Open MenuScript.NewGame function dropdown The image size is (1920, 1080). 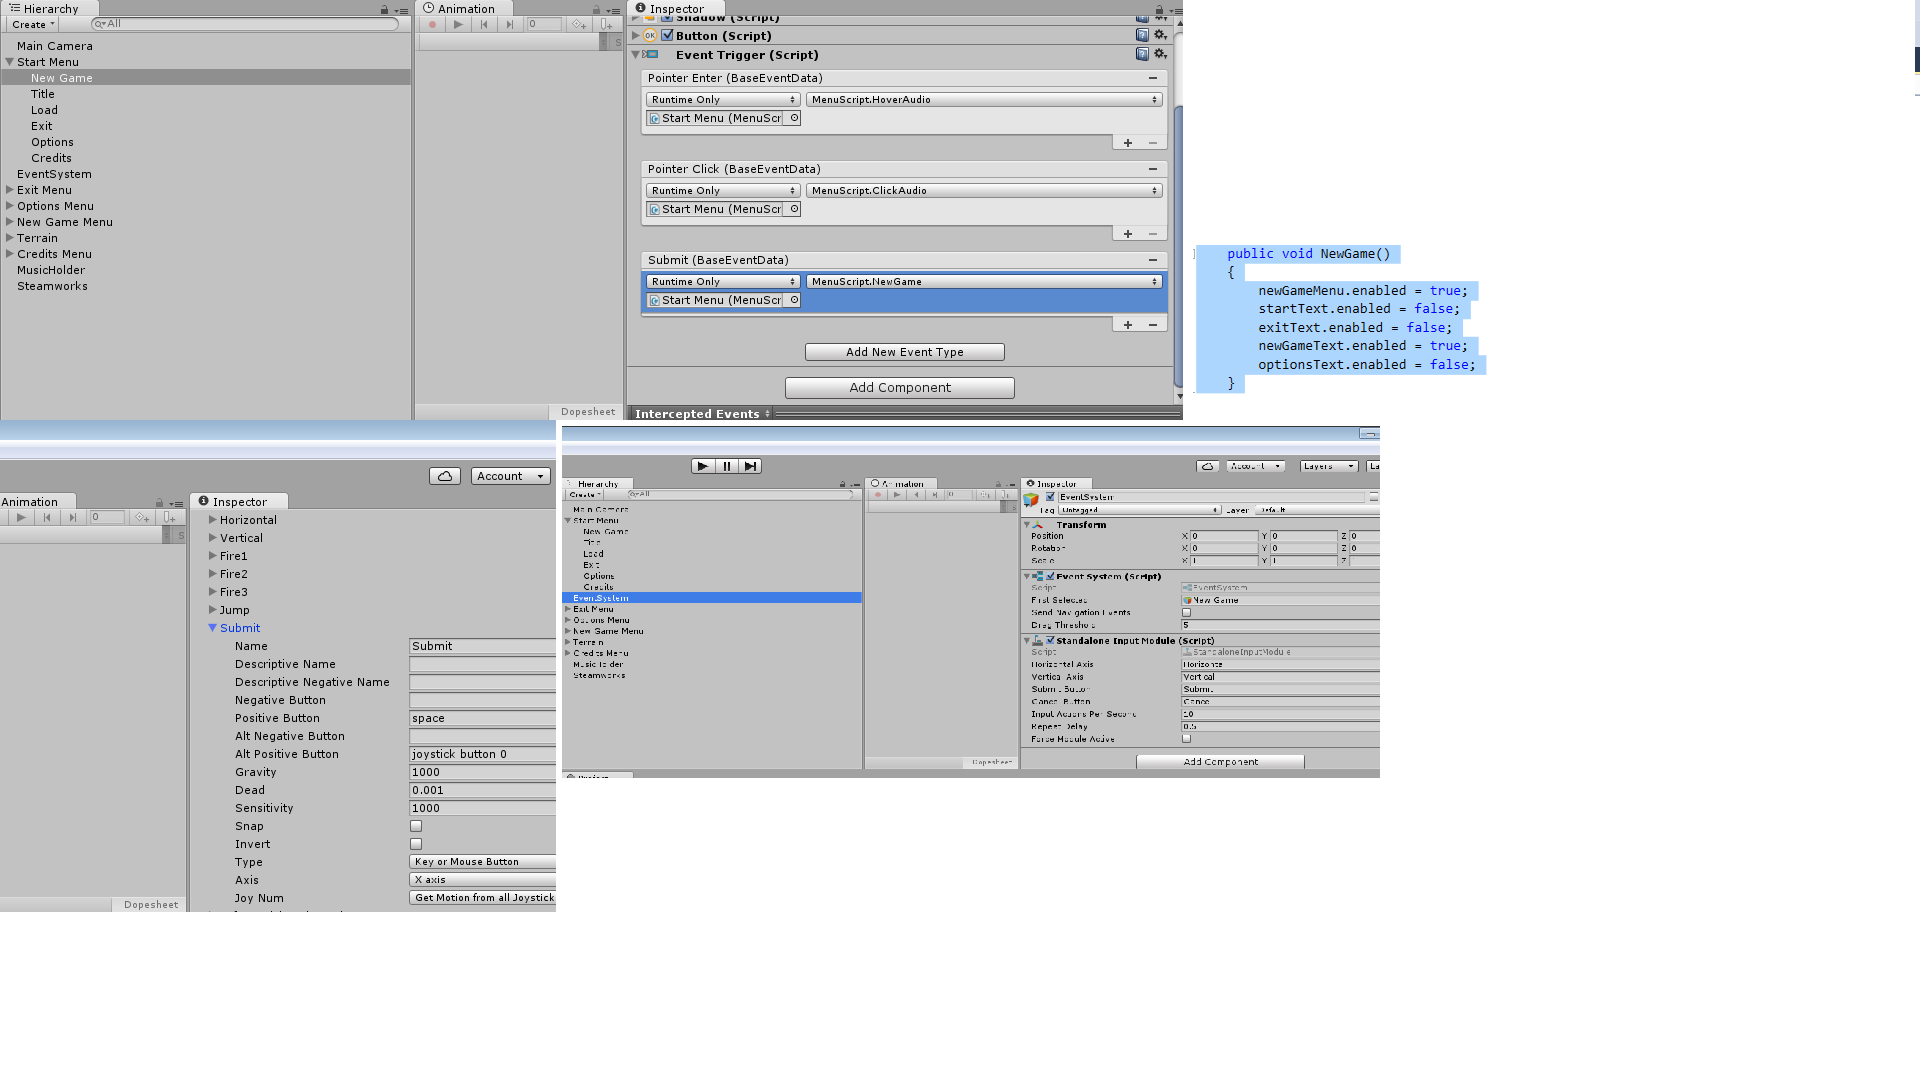click(984, 282)
